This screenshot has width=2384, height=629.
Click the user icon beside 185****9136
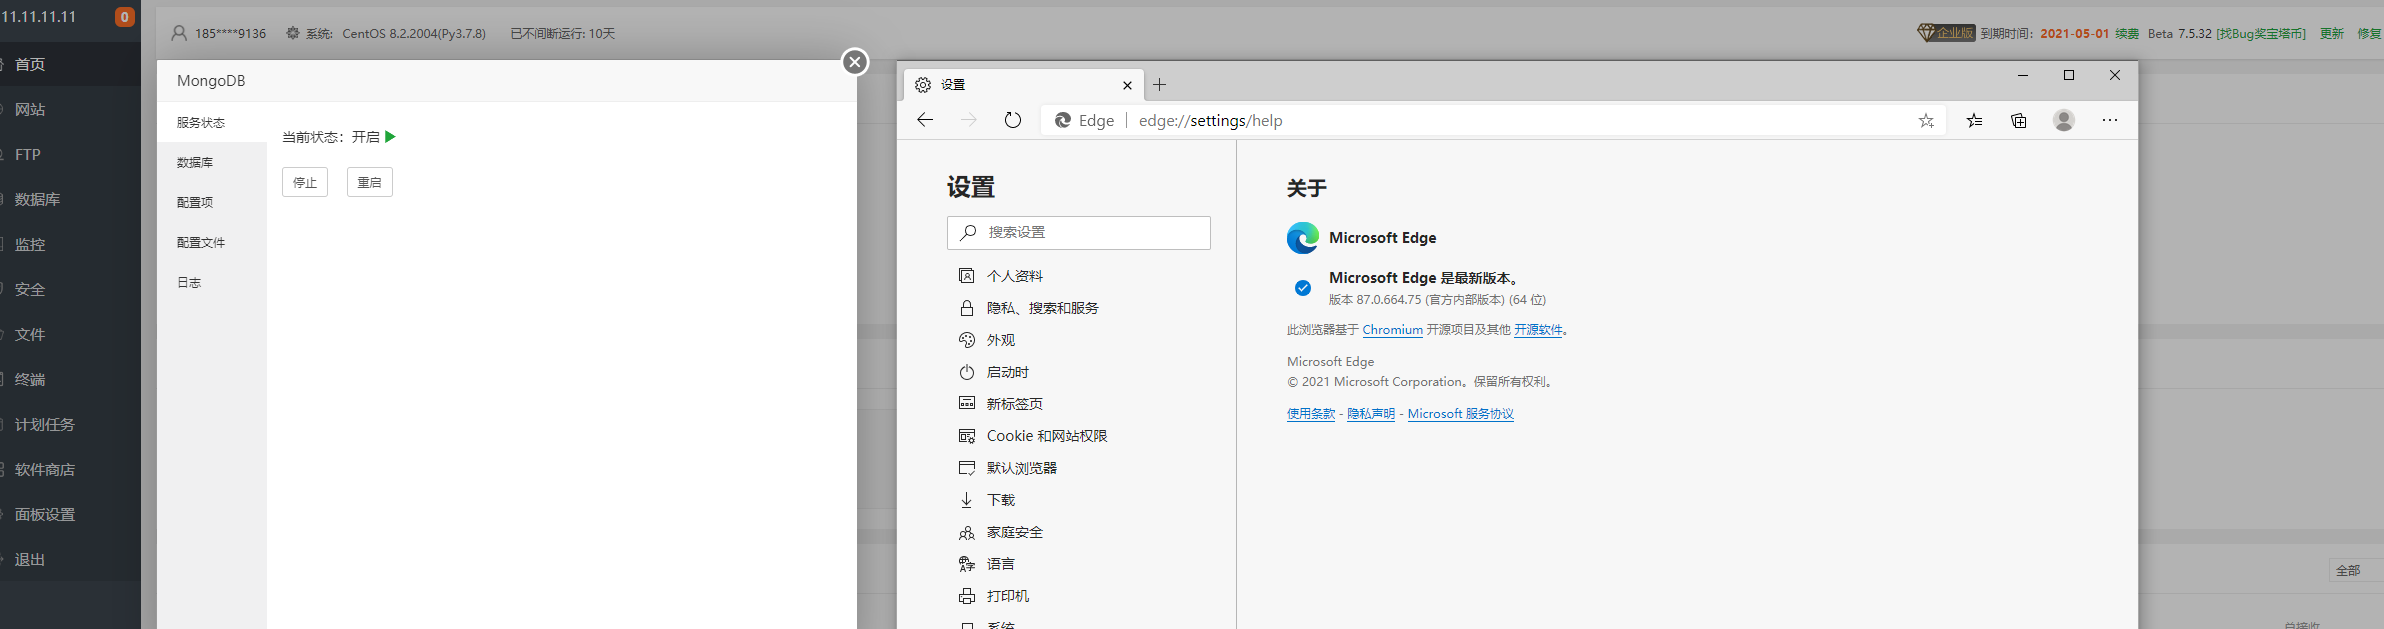pos(179,33)
